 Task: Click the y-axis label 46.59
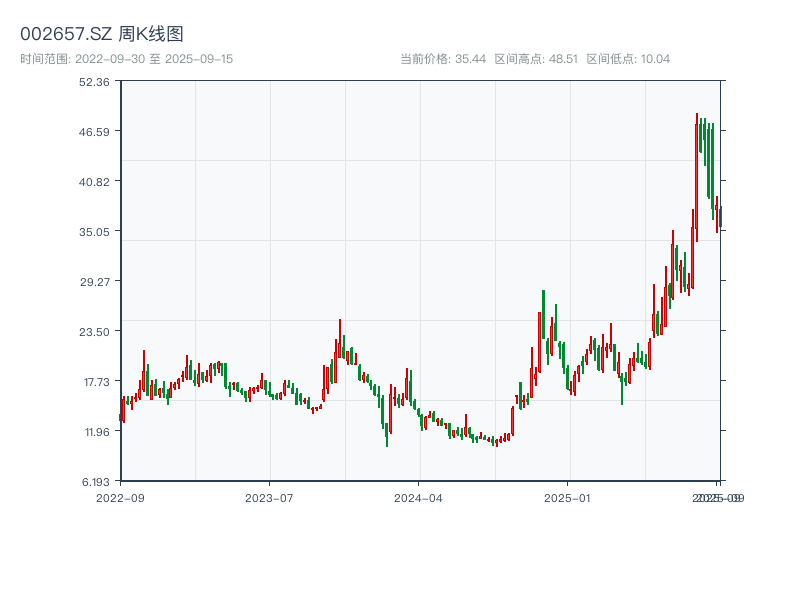[x=94, y=132]
